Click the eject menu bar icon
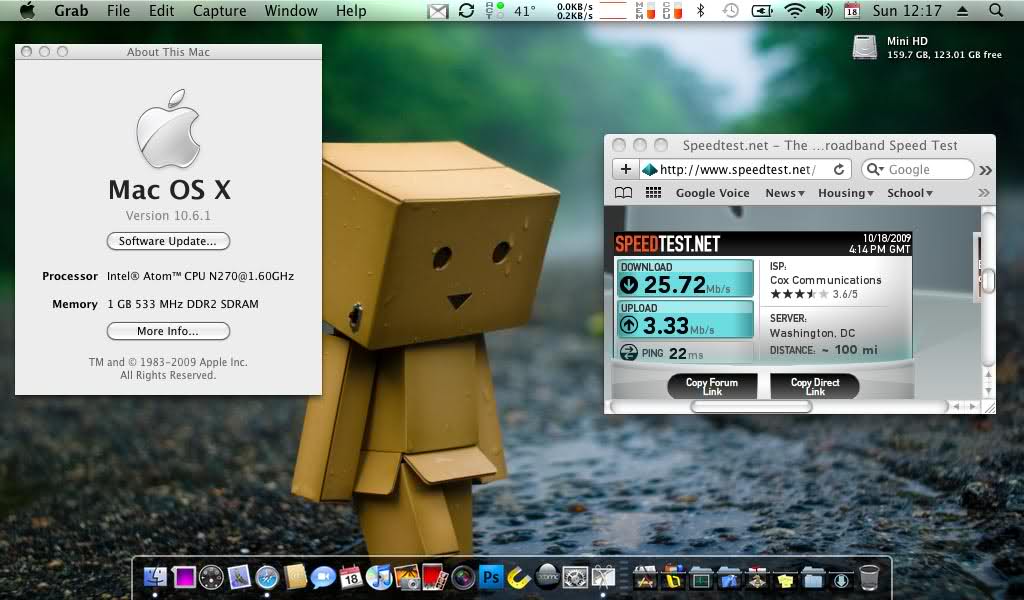Screen dimensions: 1024x600 coord(963,11)
